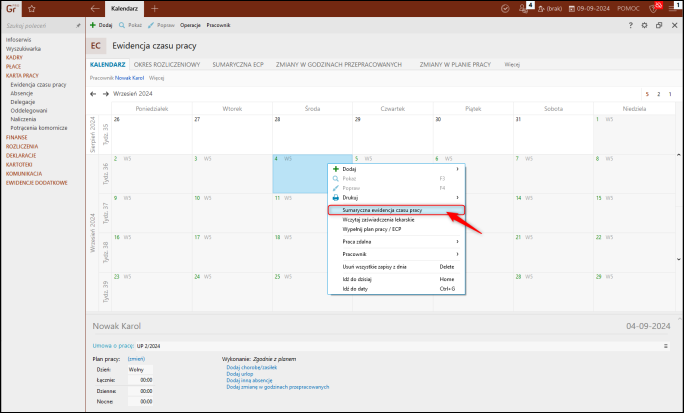This screenshot has width=684, height=413.
Task: Click the green plus Dodaj toolbar icon
Action: 93,23
